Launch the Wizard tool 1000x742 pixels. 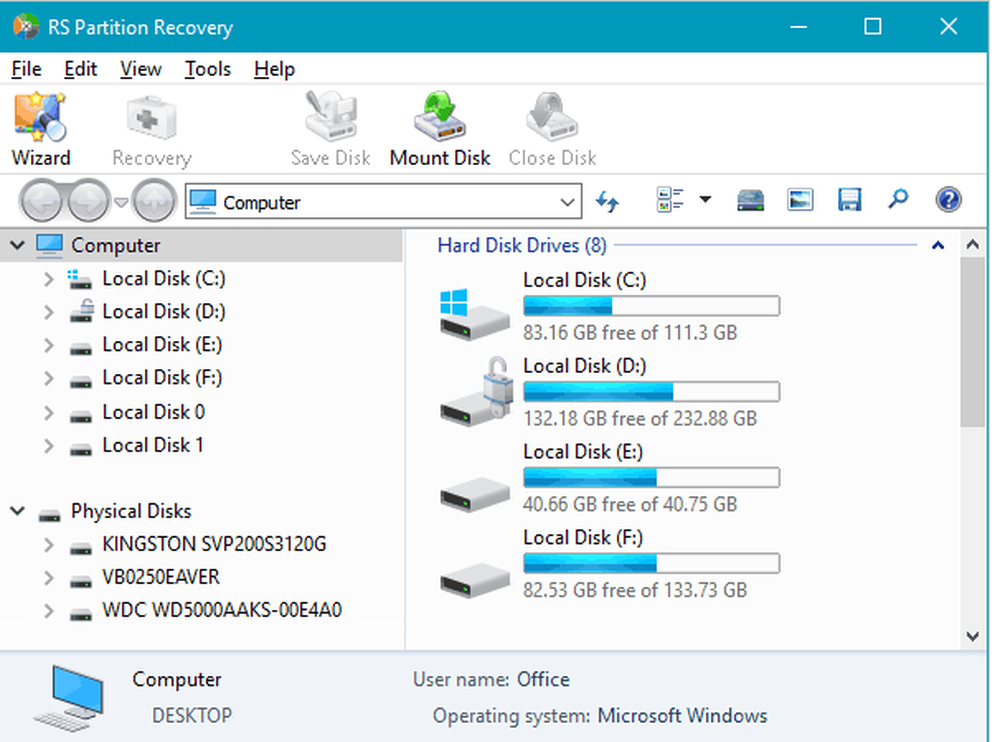pos(41,130)
